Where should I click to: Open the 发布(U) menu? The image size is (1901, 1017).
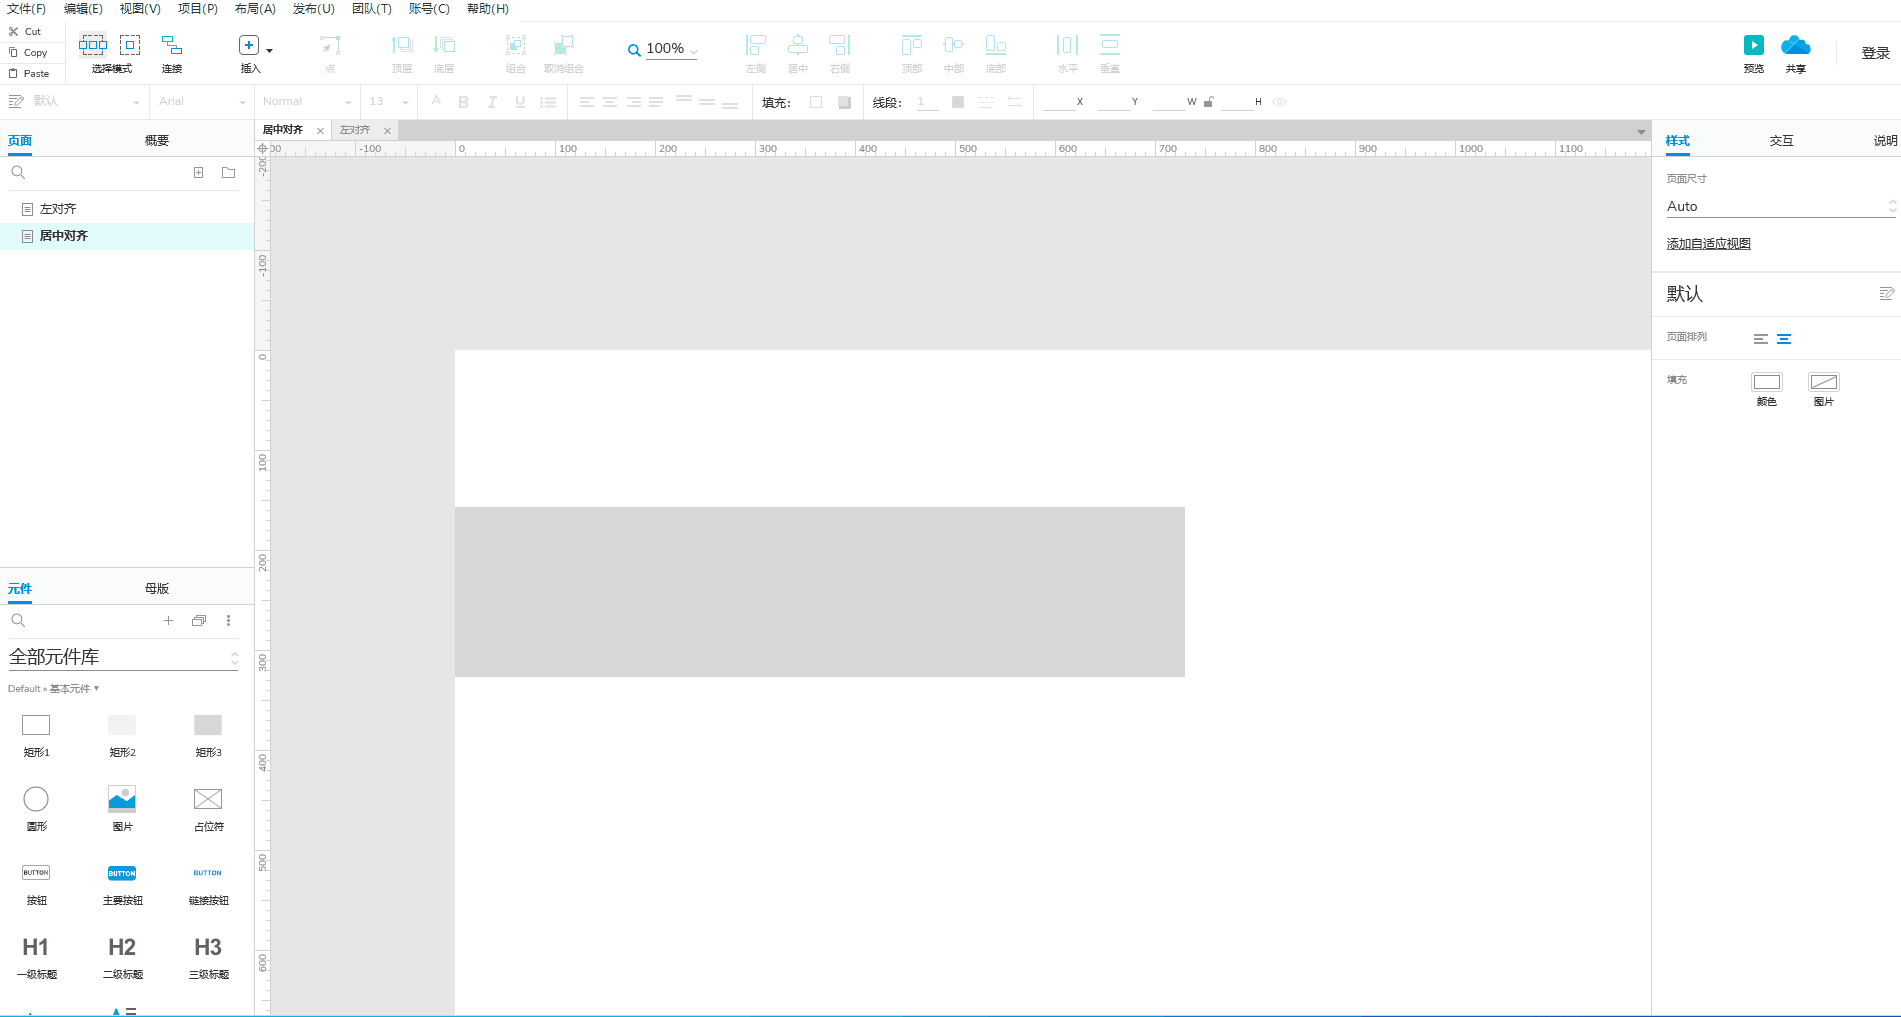point(313,9)
